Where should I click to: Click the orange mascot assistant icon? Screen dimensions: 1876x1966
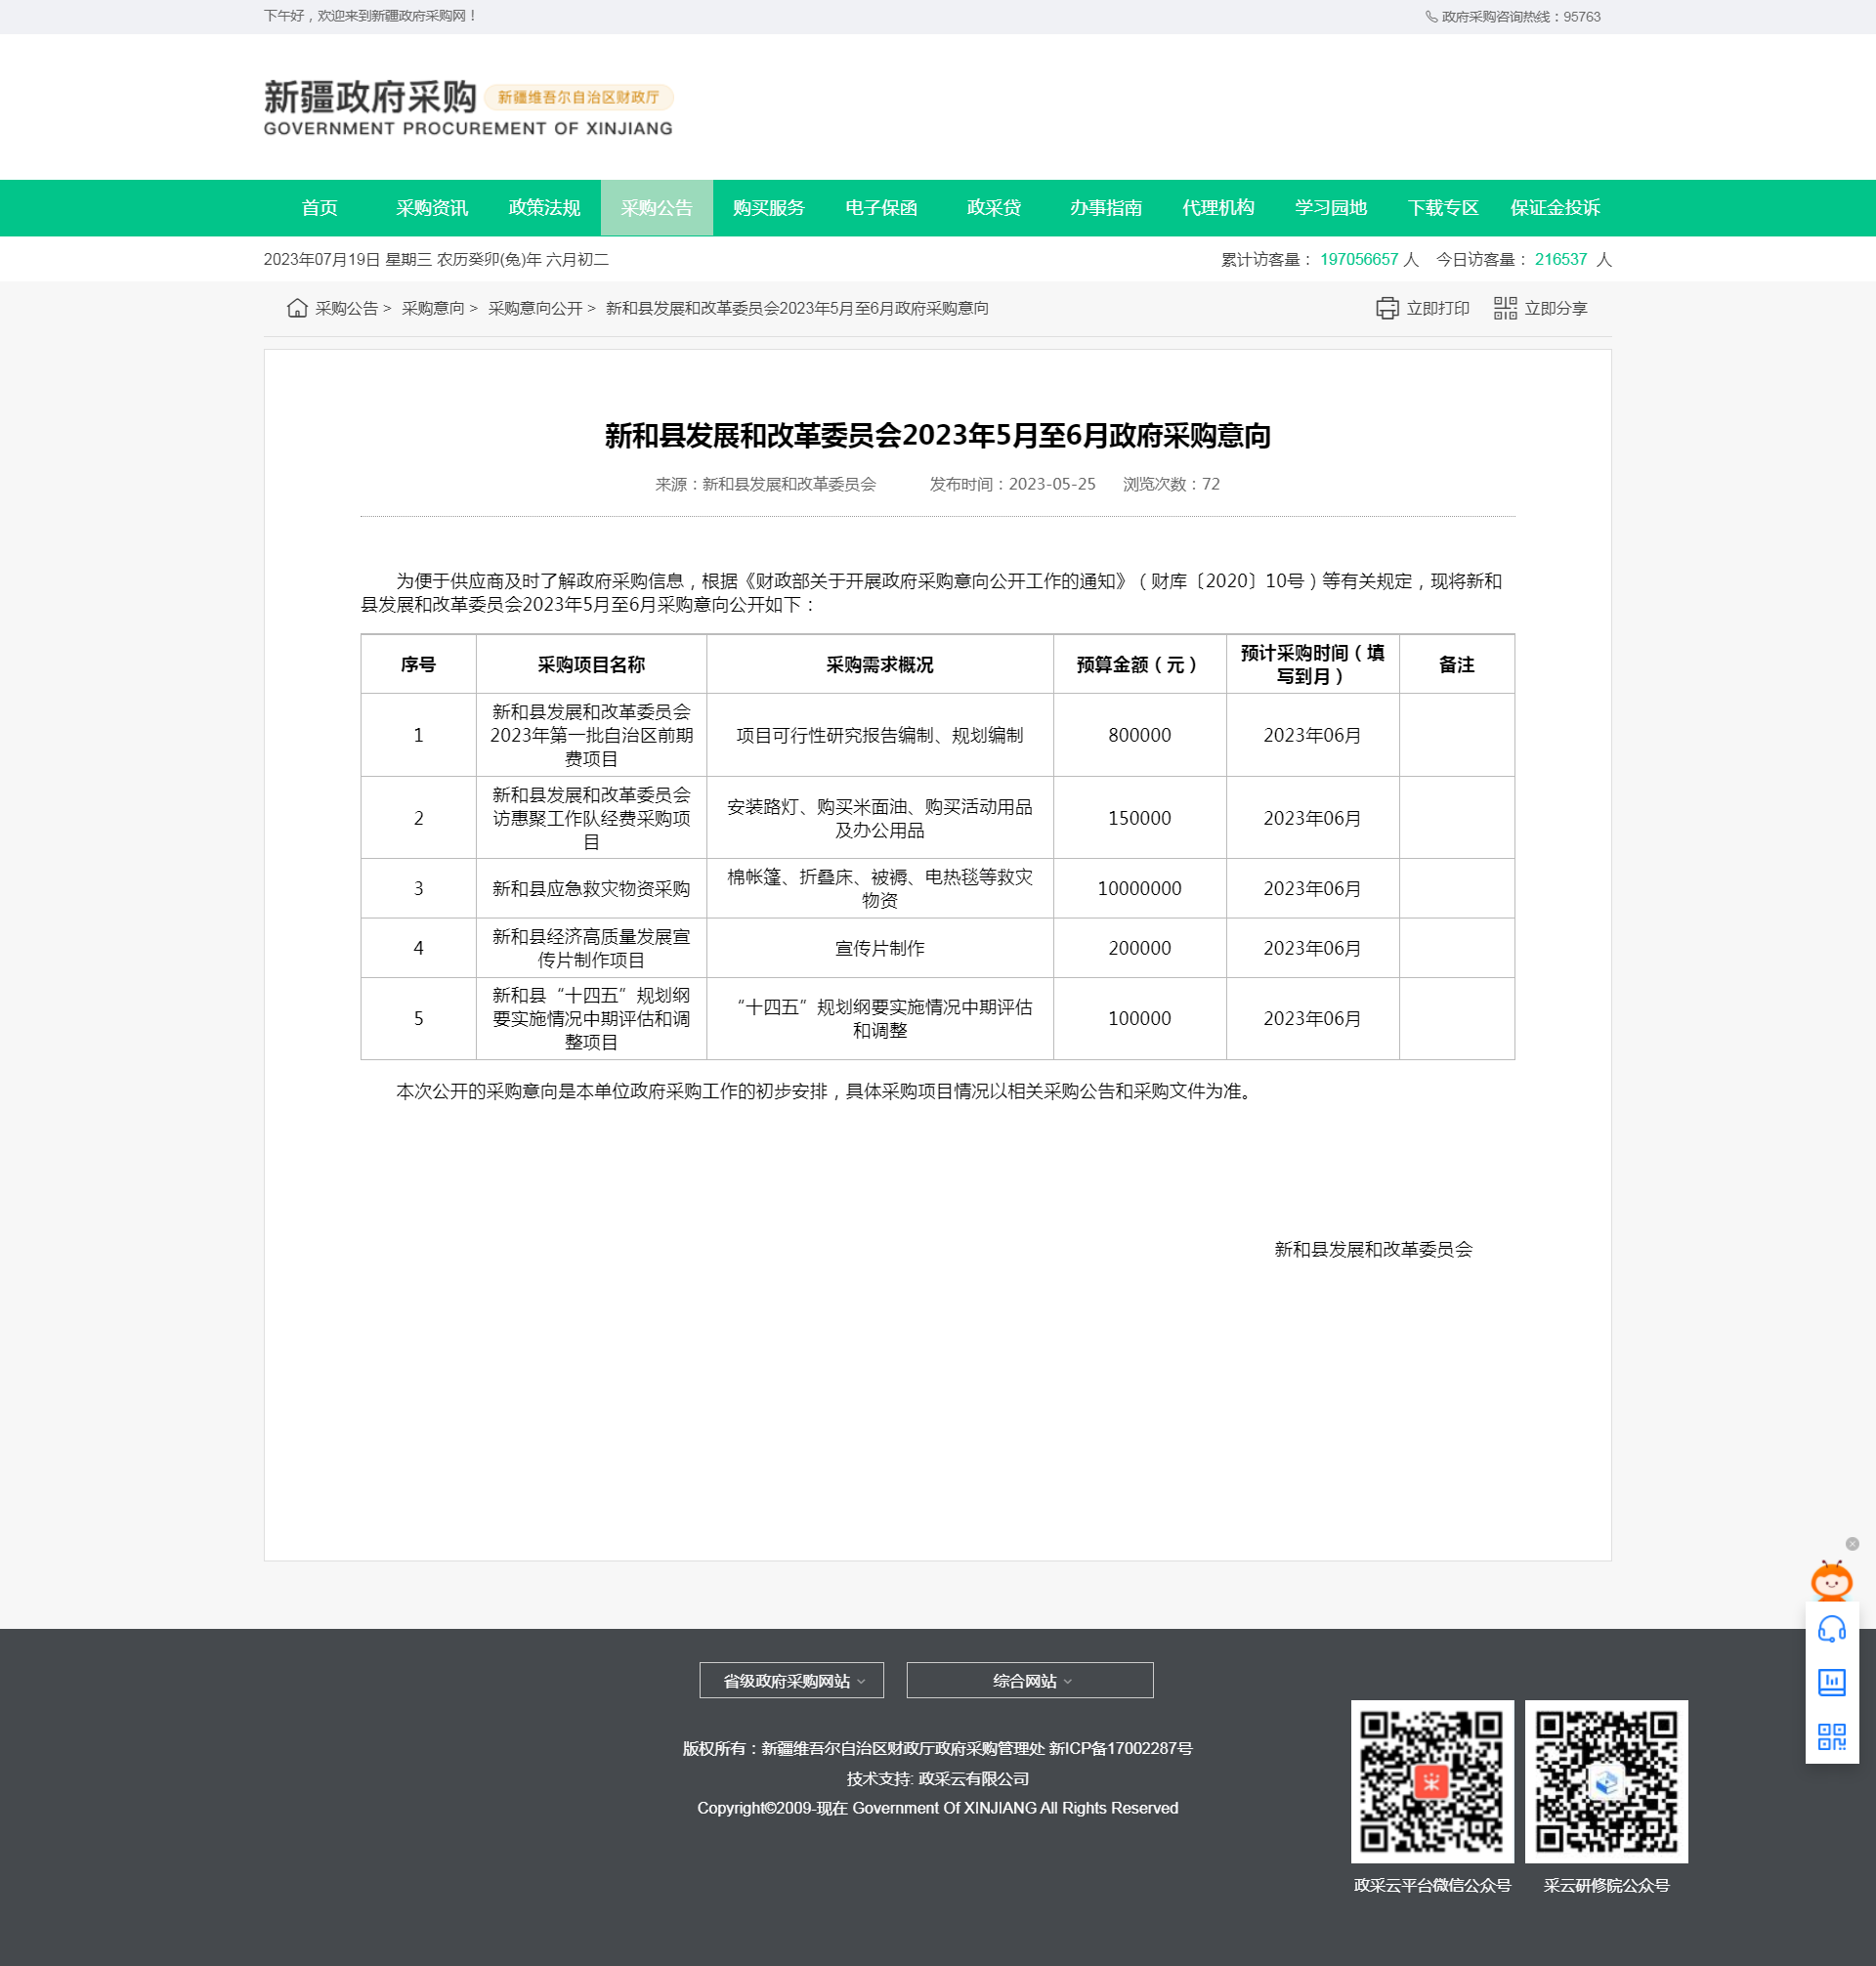[1831, 1581]
